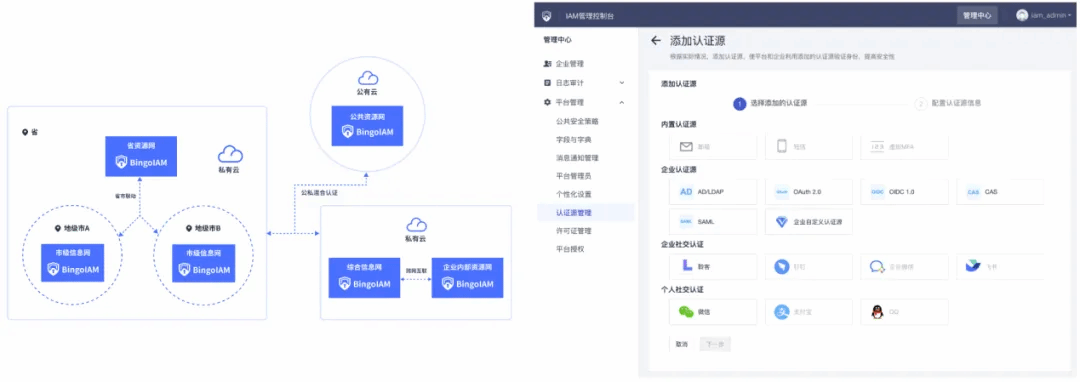Click the shield logo in the console header

(x=546, y=15)
